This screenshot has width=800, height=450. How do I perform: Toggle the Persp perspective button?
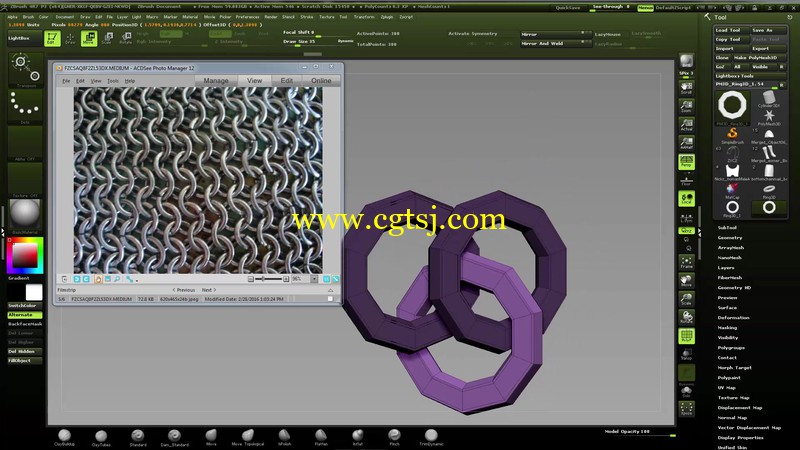click(686, 162)
